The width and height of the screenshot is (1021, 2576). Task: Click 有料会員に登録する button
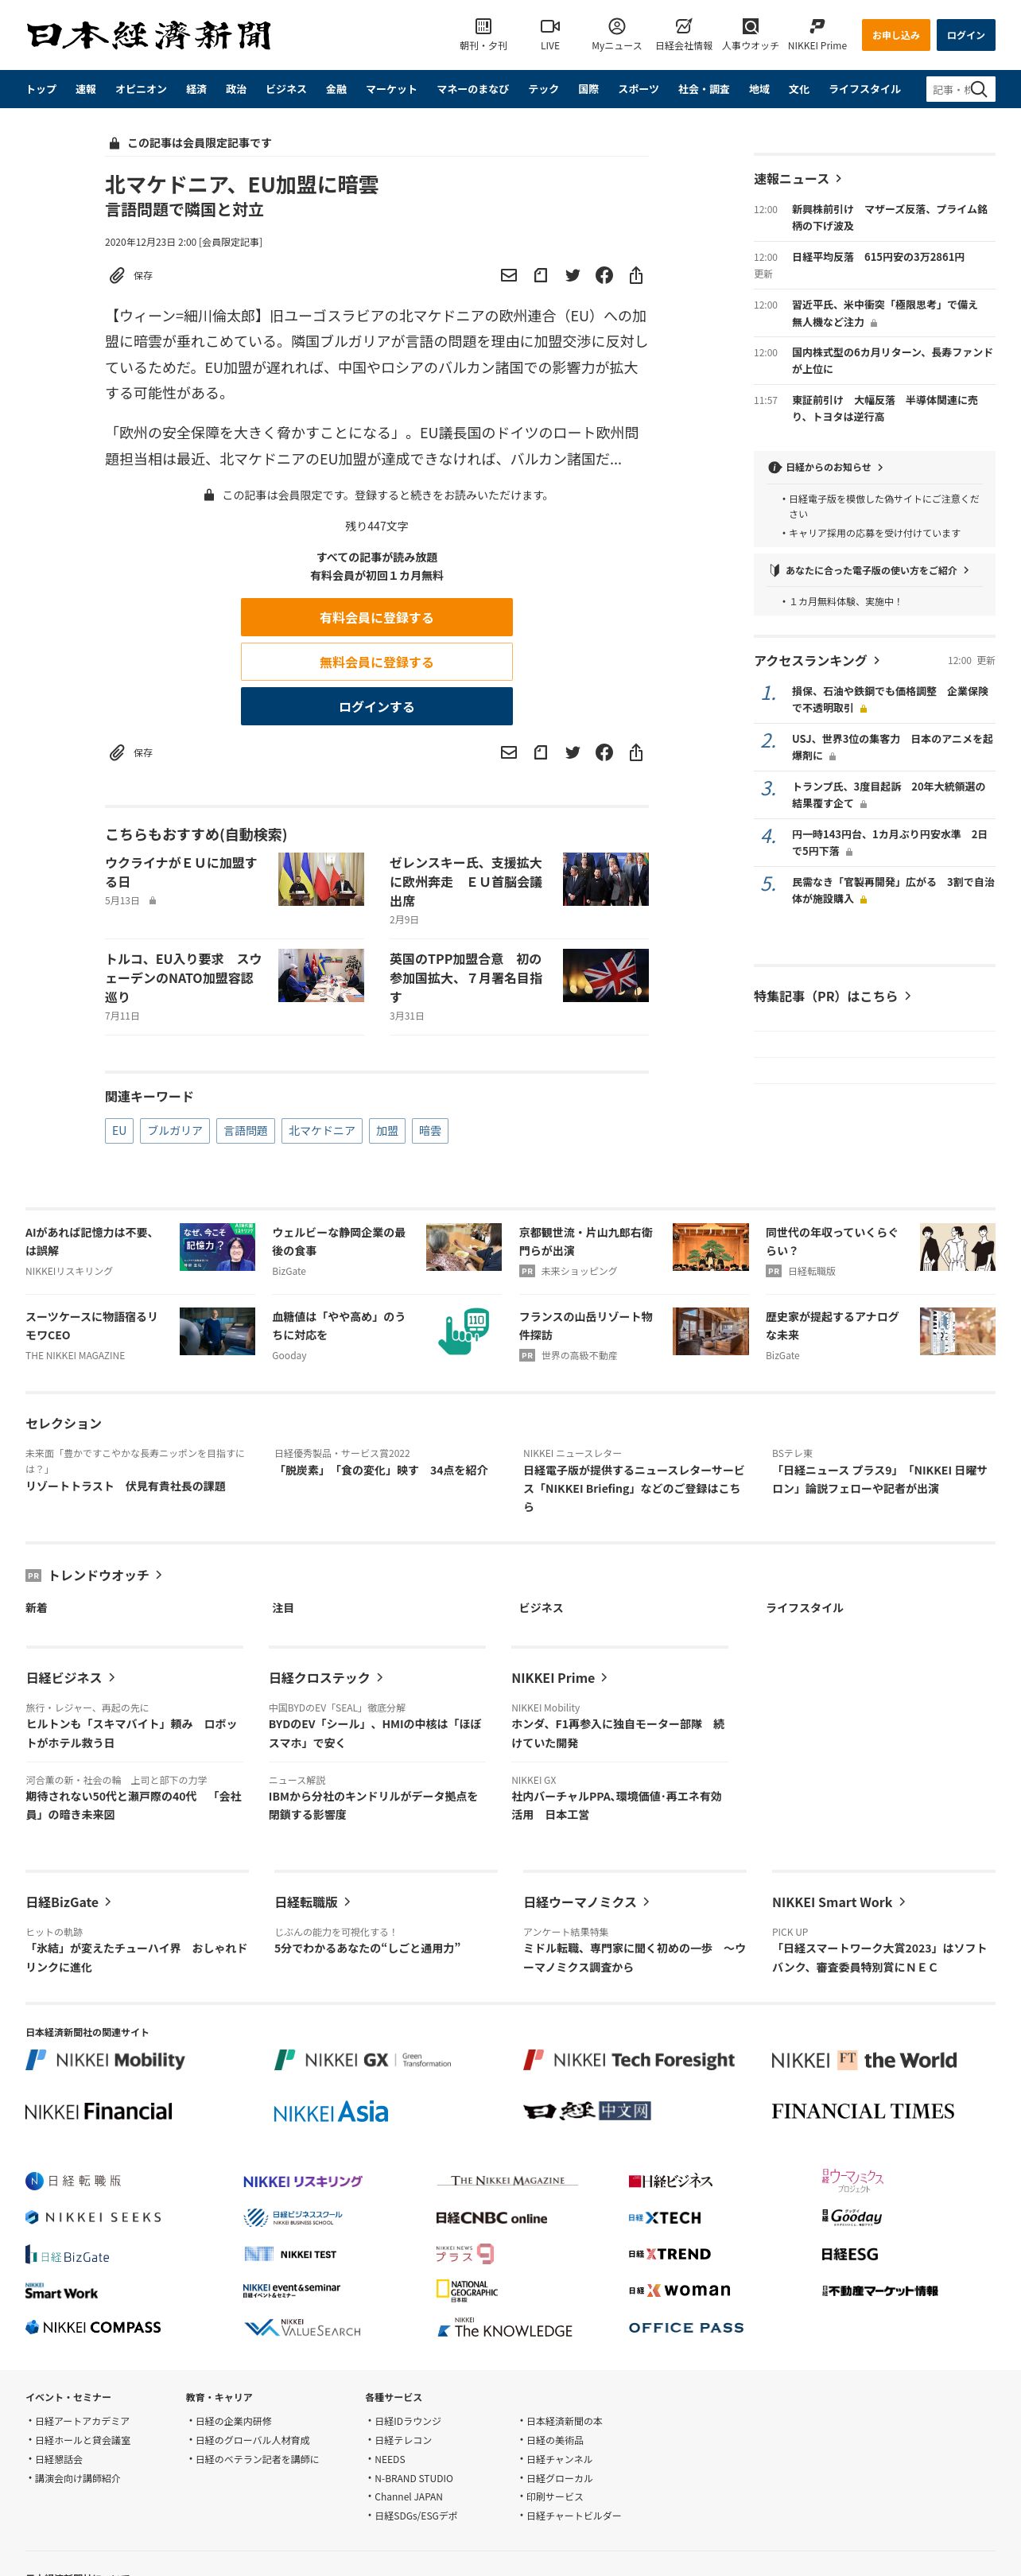[x=377, y=617]
